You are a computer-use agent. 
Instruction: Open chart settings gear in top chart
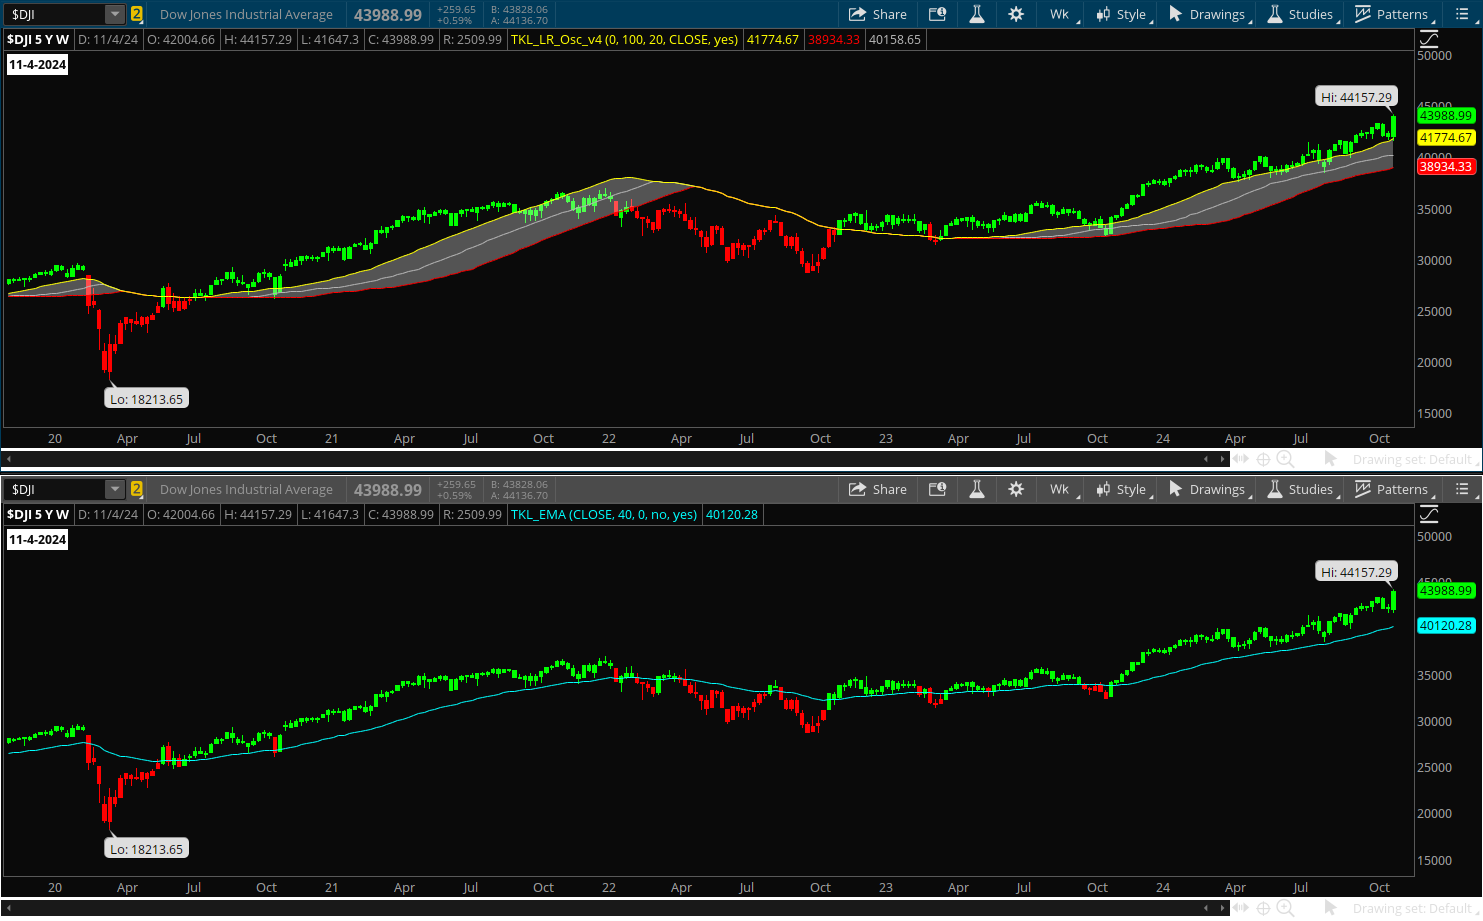[1016, 14]
